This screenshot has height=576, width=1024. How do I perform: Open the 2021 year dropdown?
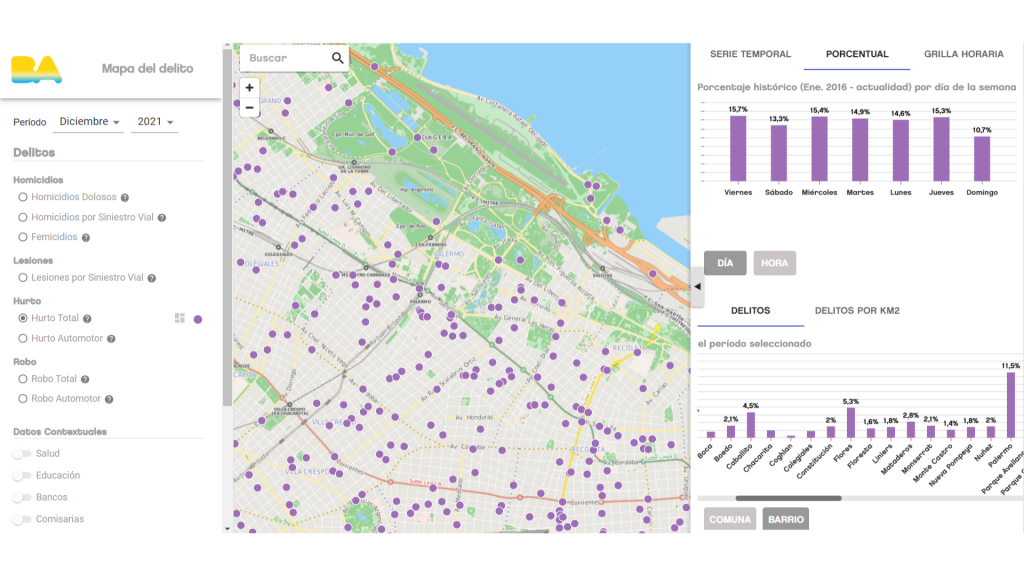click(156, 122)
